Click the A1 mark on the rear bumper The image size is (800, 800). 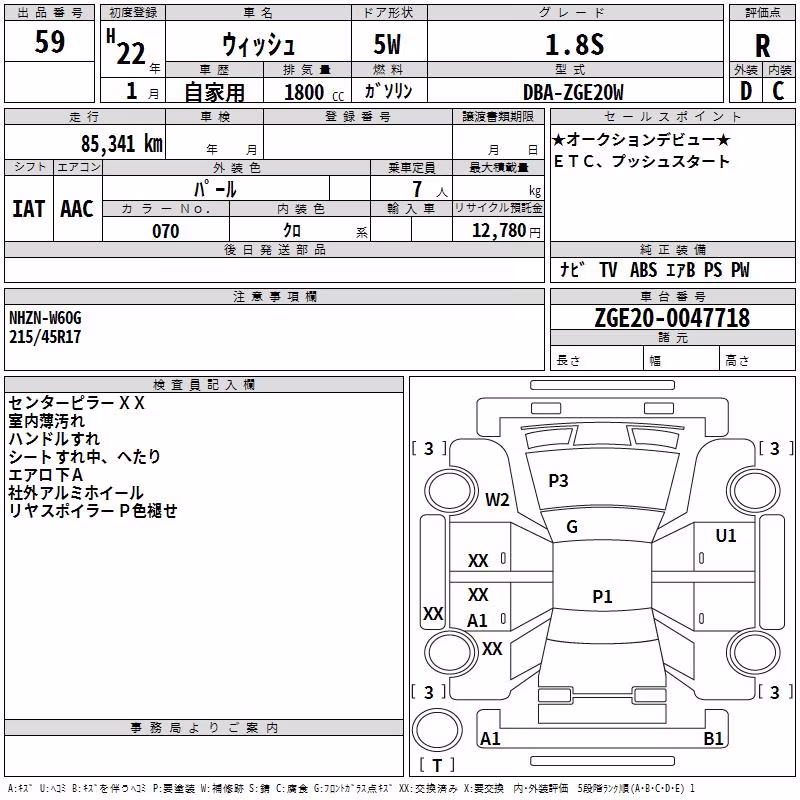490,738
